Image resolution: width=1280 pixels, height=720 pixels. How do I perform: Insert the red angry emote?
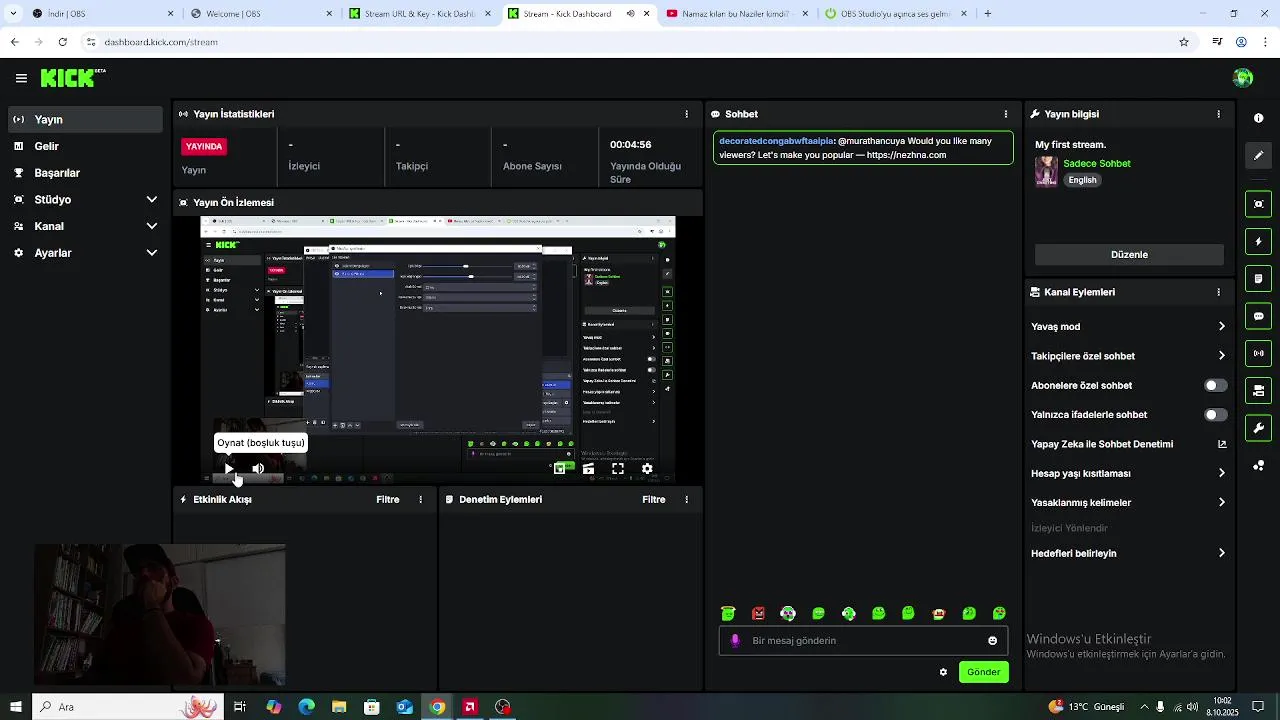[758, 614]
